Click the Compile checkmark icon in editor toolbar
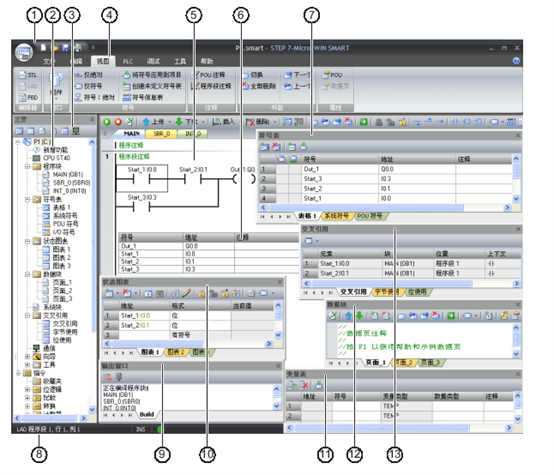 129,122
